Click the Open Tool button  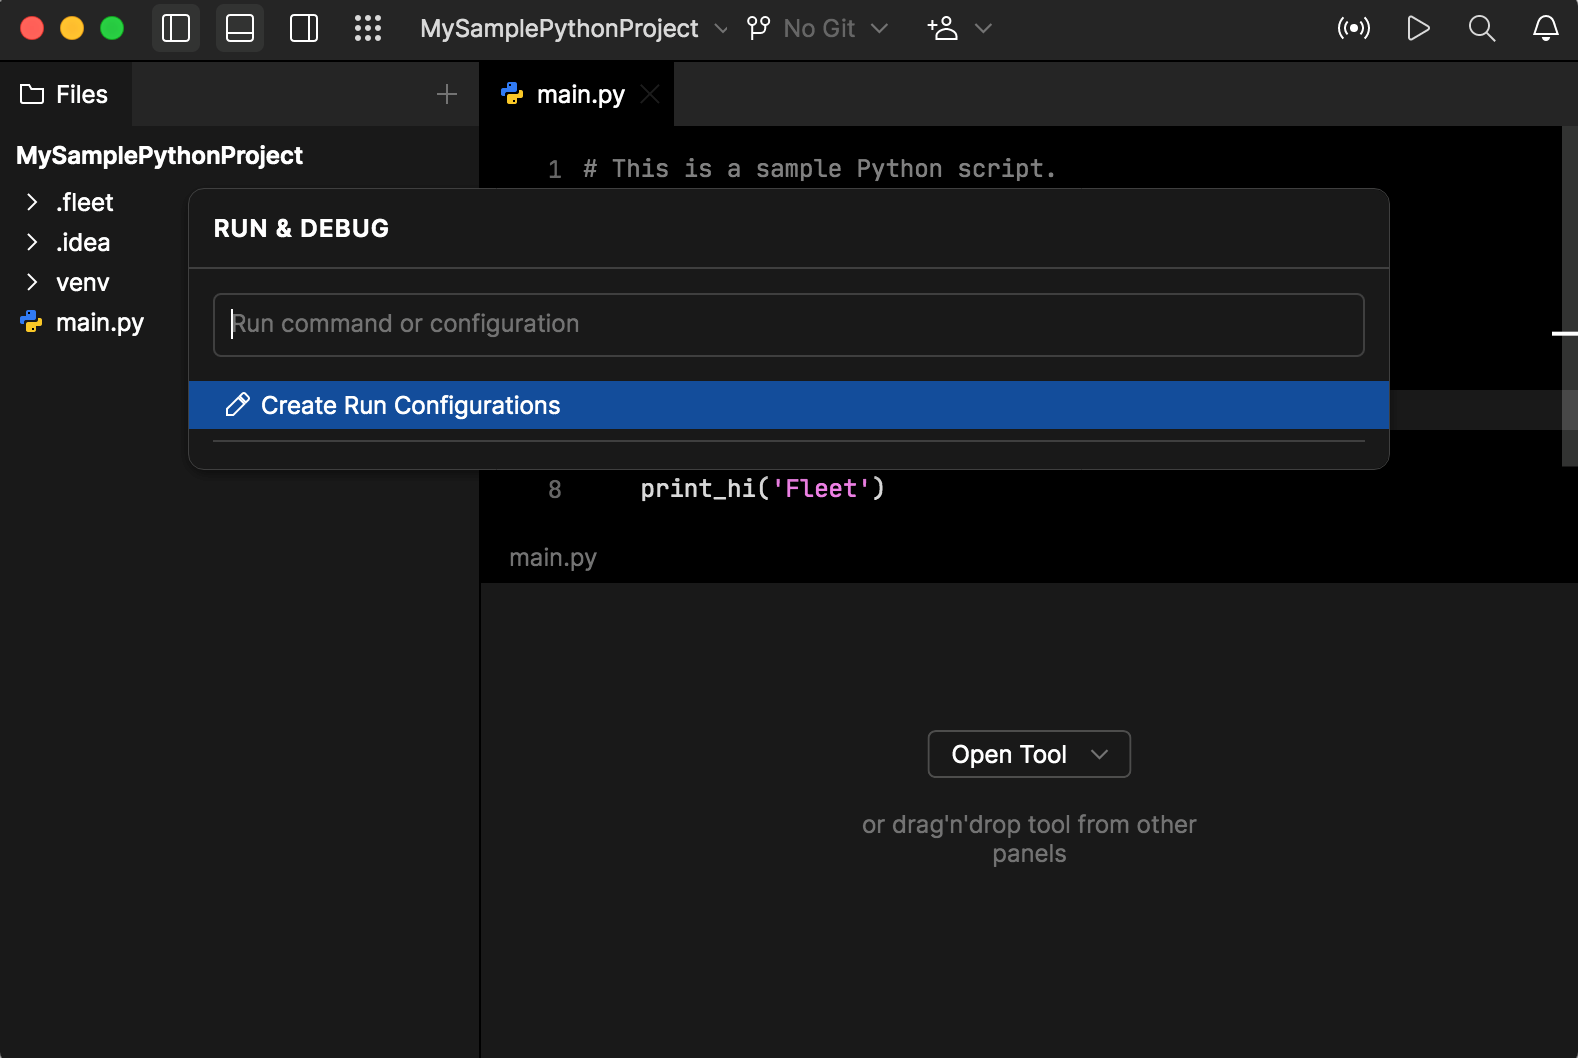click(1028, 754)
